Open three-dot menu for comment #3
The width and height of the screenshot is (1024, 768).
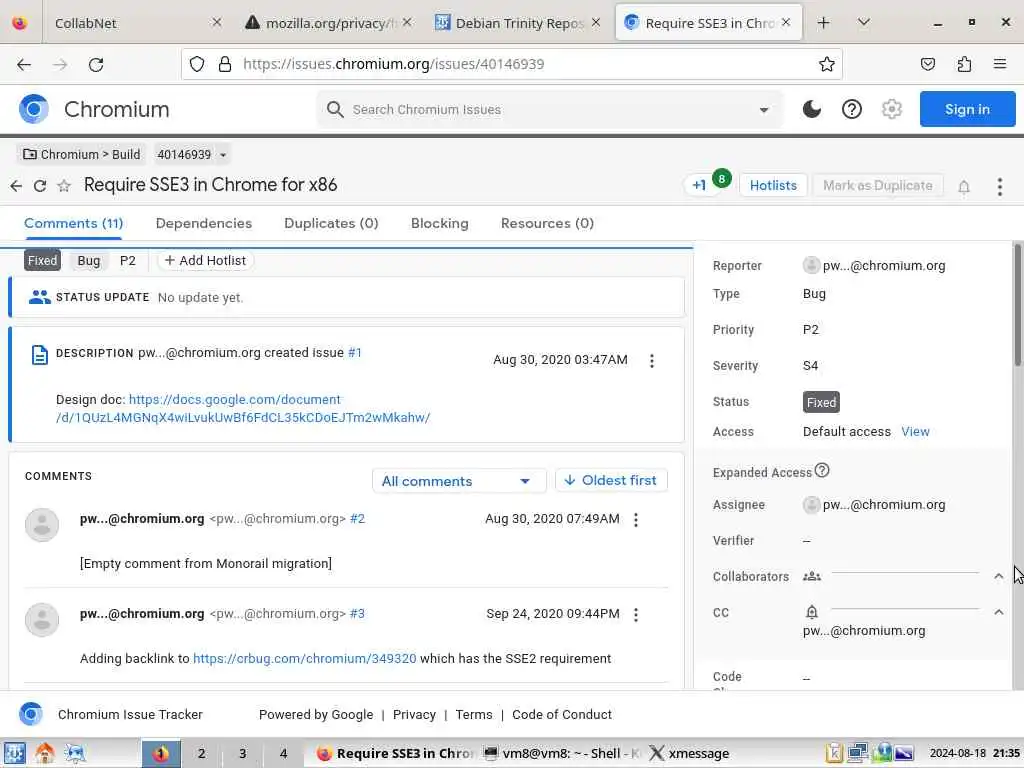tap(636, 615)
